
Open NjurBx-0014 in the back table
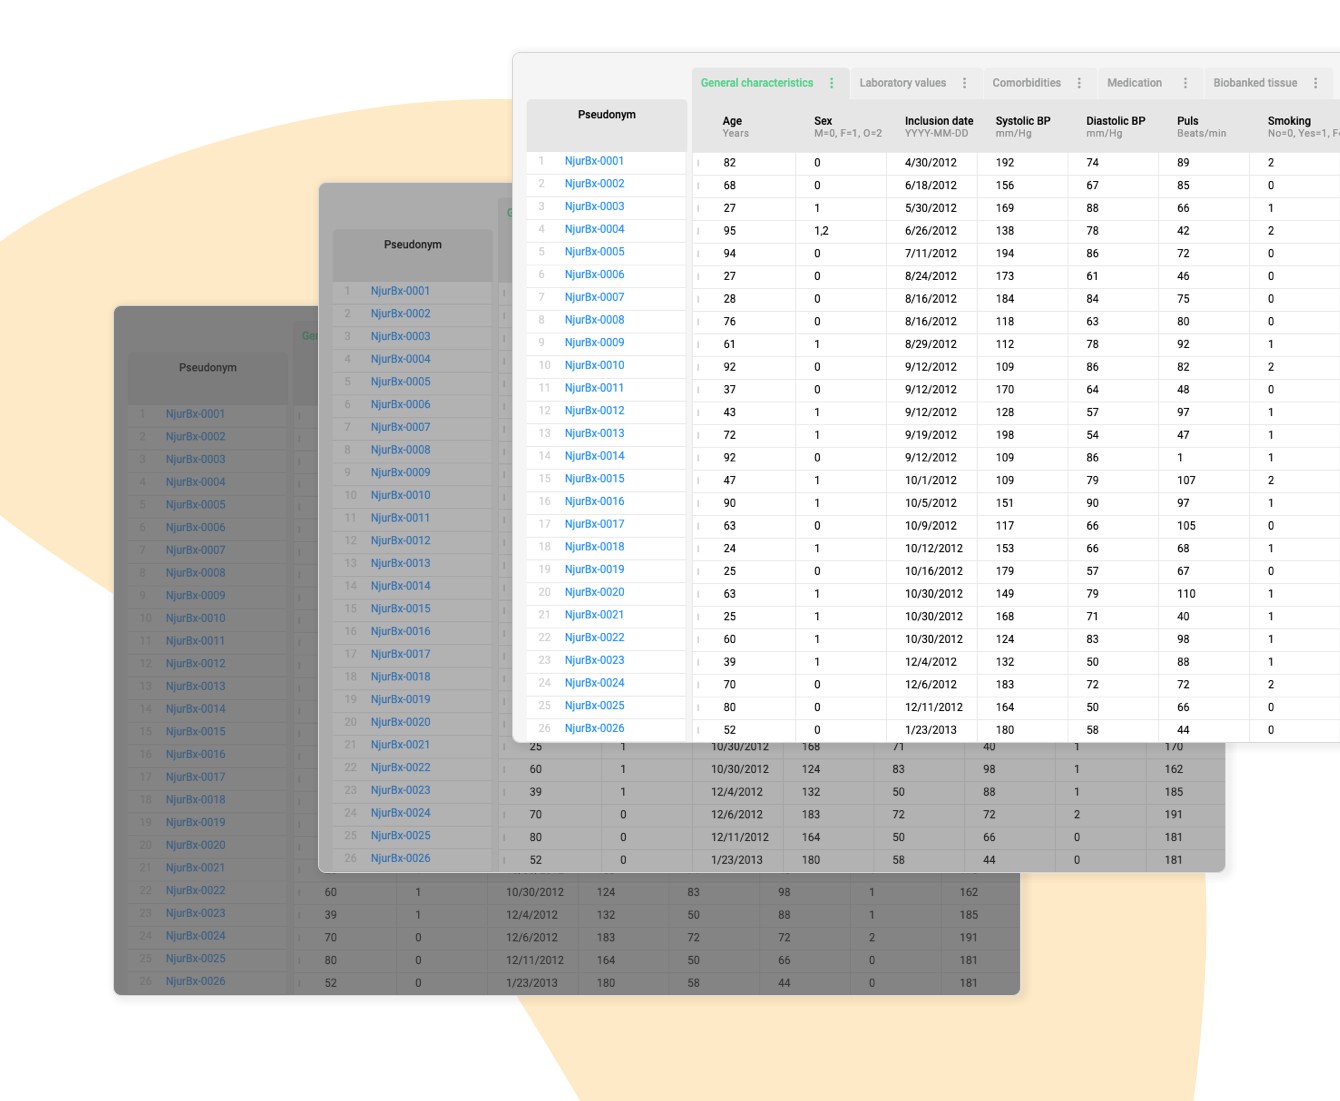coord(195,708)
